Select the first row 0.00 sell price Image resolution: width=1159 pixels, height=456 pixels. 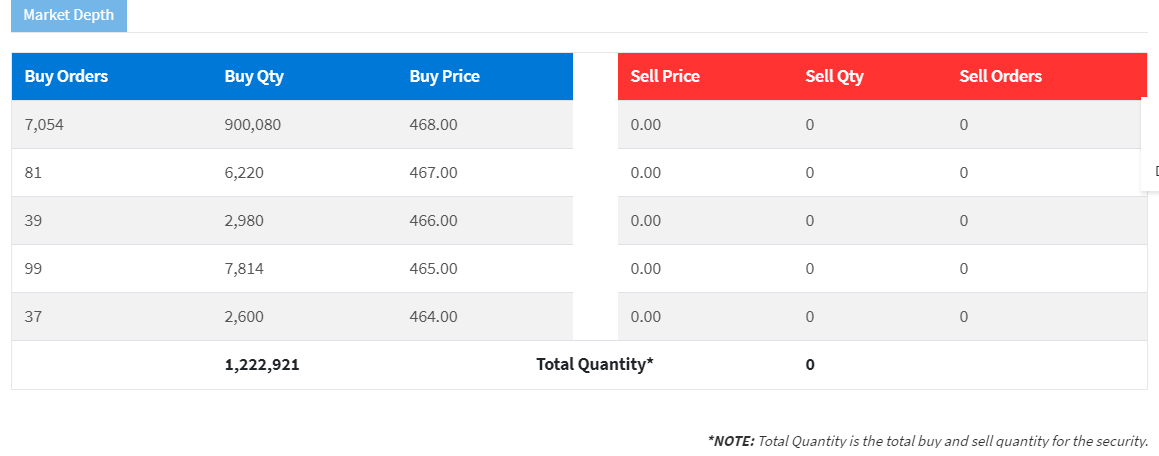(646, 125)
